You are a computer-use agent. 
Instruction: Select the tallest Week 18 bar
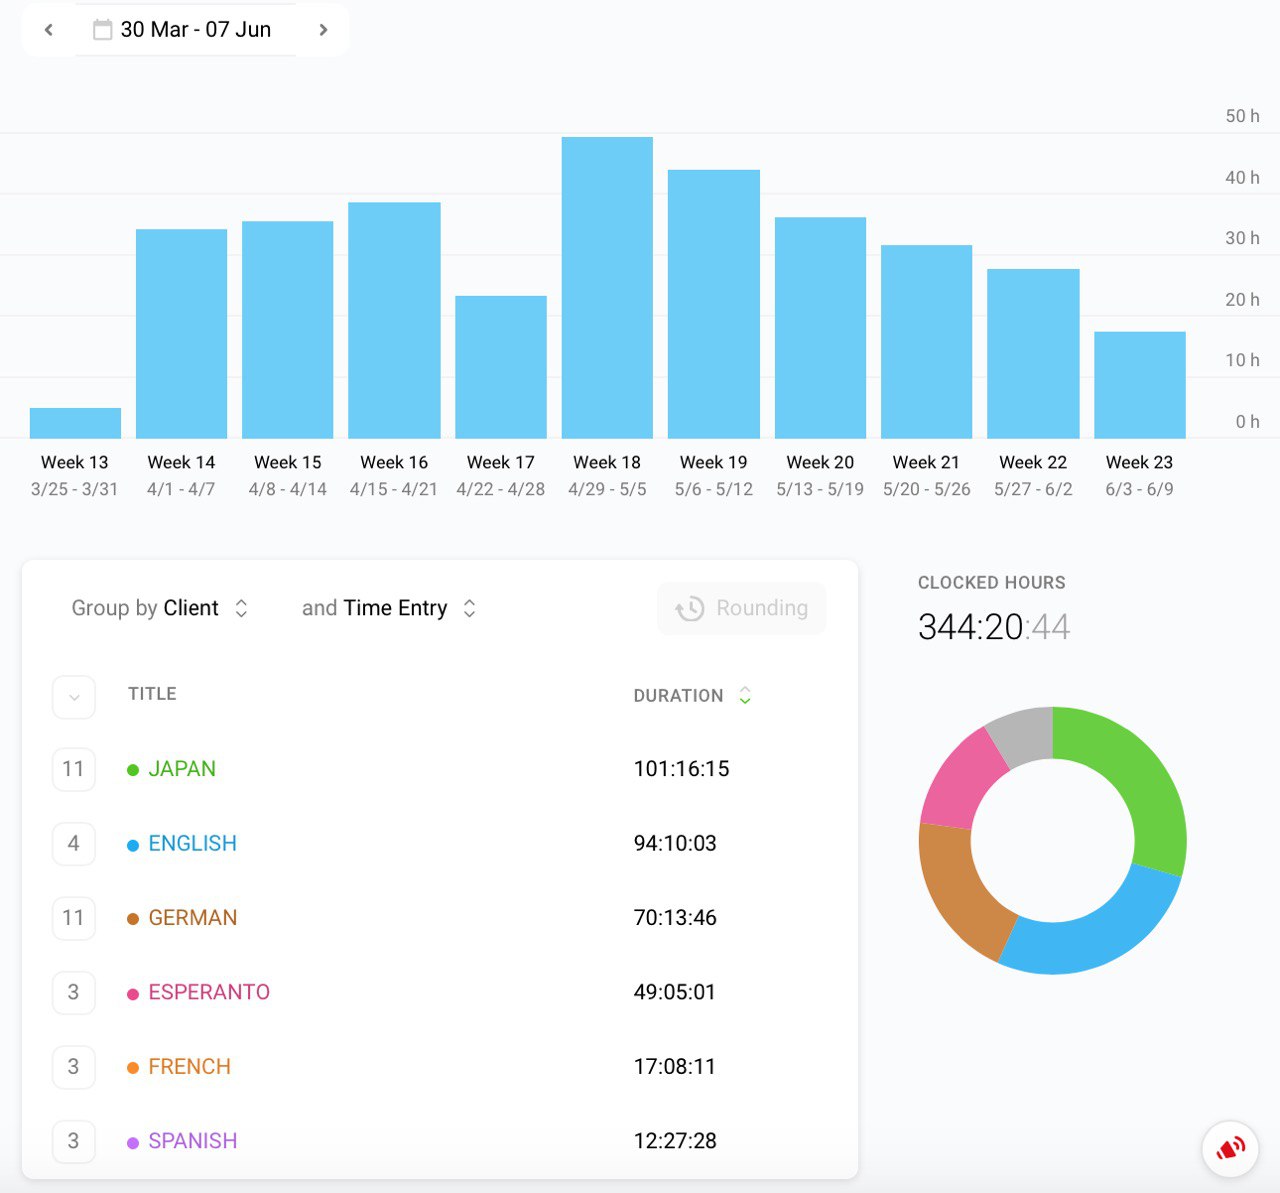point(607,288)
